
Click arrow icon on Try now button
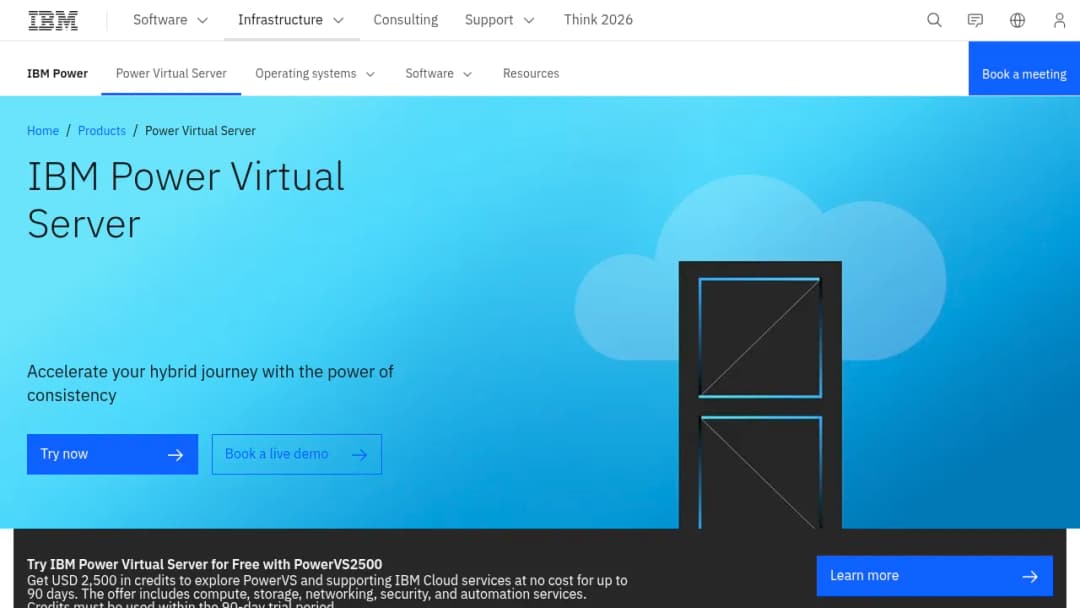(x=176, y=454)
